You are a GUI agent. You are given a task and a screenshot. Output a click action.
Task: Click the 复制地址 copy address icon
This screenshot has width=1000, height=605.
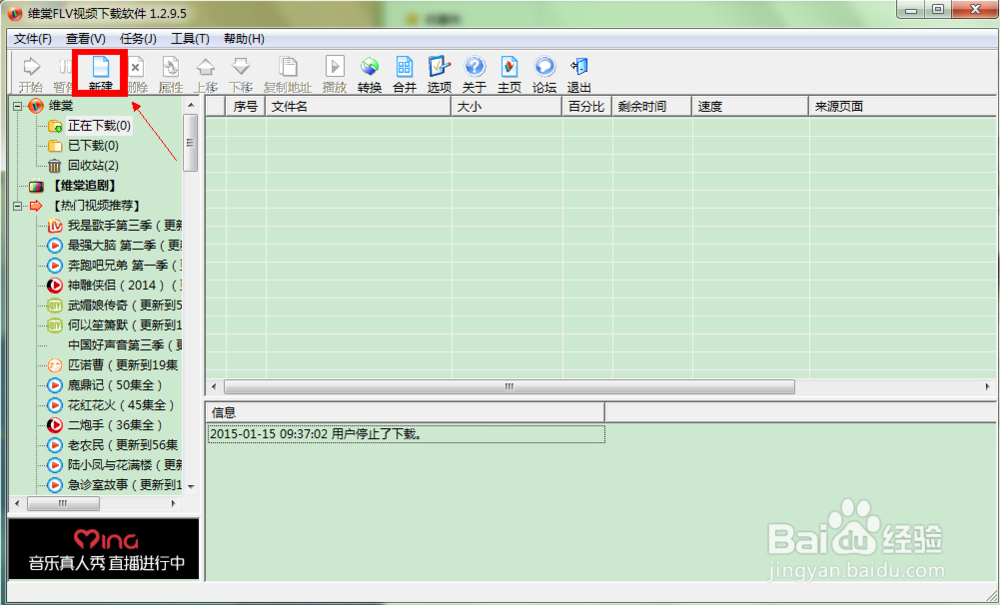pyautogui.click(x=288, y=74)
